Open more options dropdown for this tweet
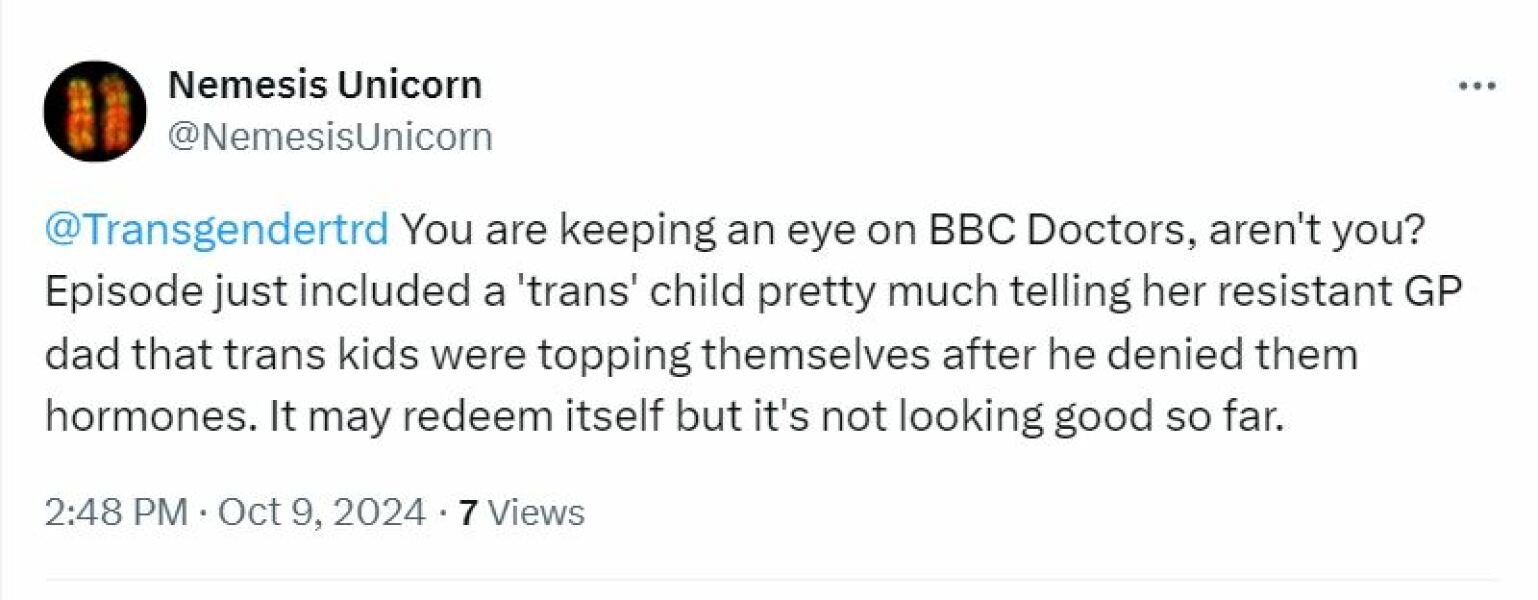This screenshot has width=1538, height=600. 1475,85
